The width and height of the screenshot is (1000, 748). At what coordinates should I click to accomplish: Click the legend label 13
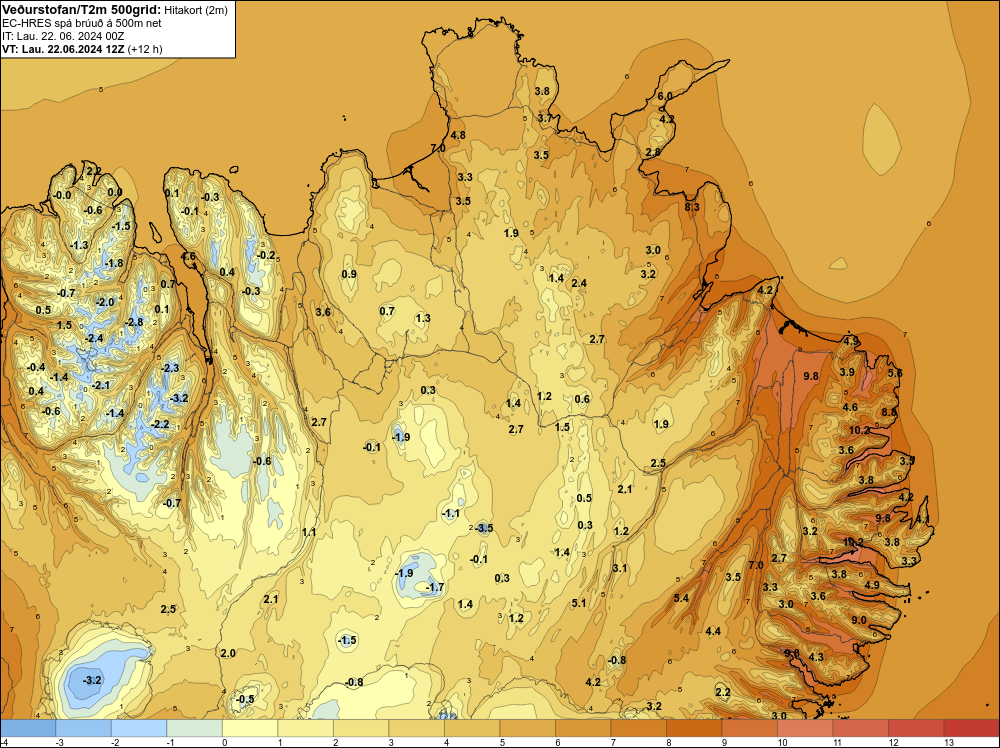pos(948,742)
